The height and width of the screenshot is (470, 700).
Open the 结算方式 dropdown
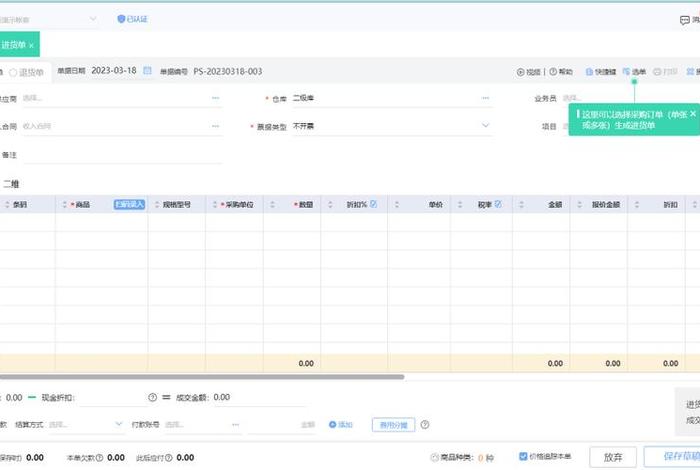[120, 425]
